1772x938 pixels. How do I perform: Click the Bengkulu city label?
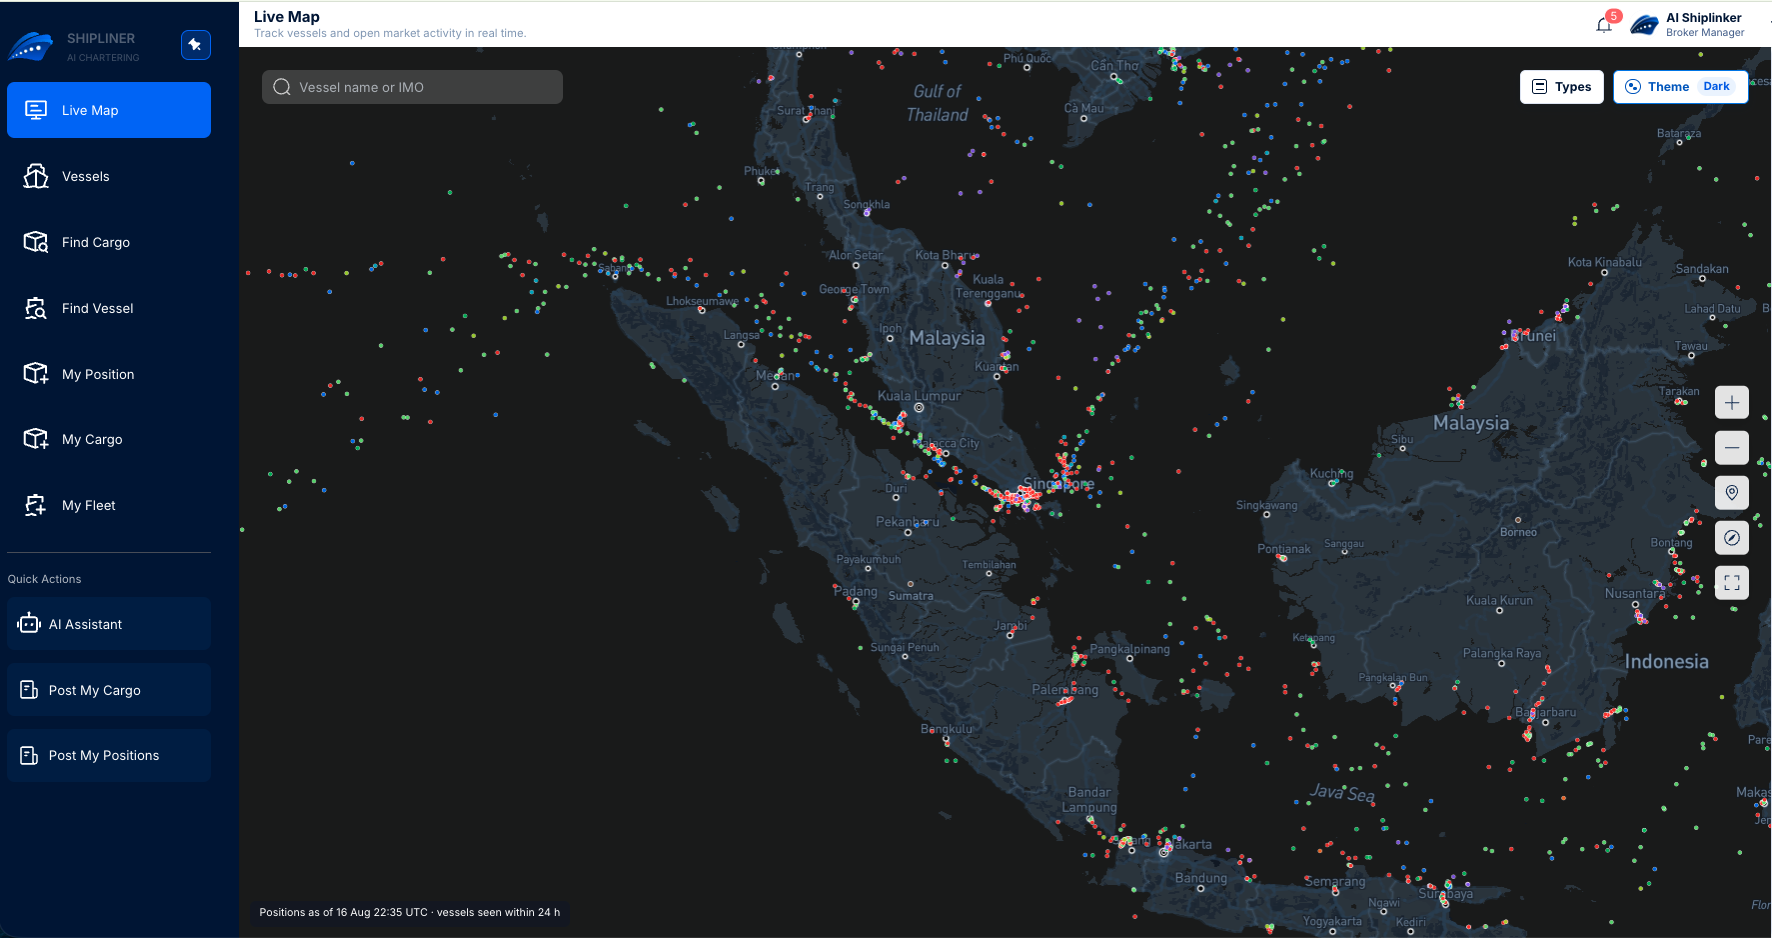point(946,729)
